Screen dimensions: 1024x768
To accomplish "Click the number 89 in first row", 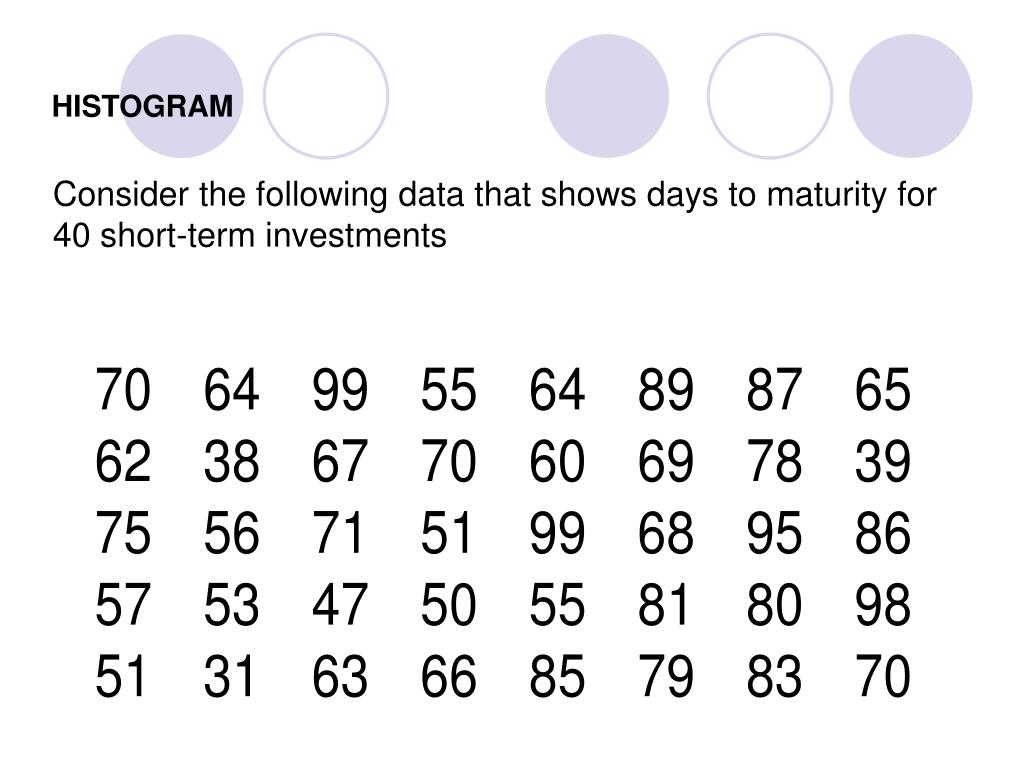I will (665, 389).
